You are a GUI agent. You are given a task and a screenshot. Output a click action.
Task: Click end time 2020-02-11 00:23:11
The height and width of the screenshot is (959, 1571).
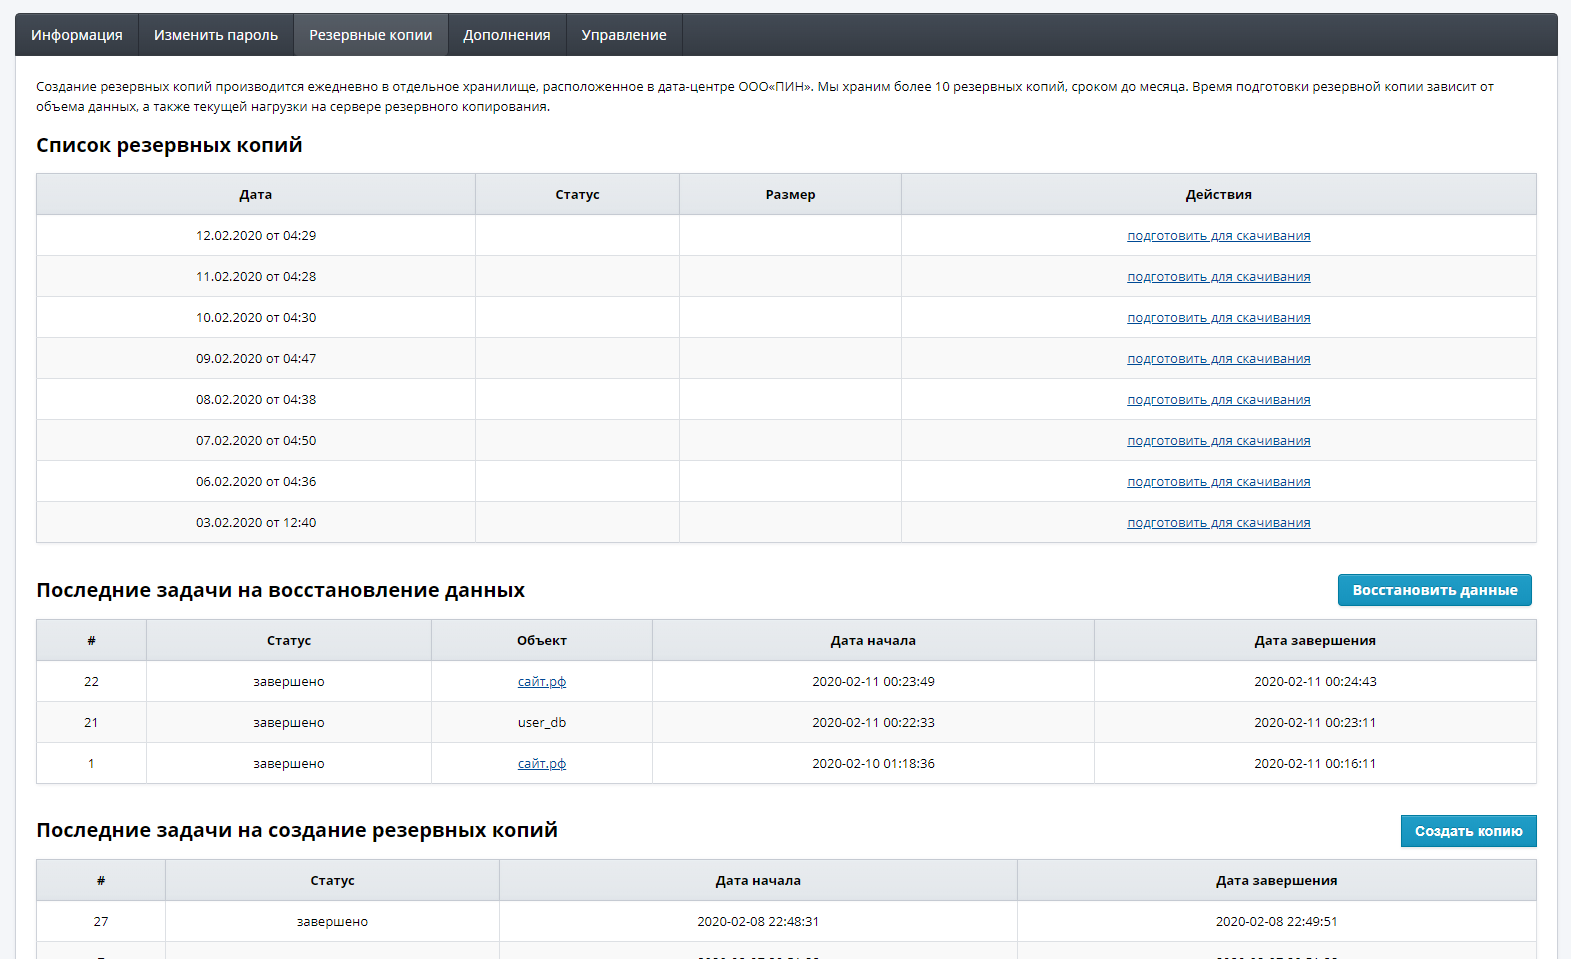tap(1315, 723)
